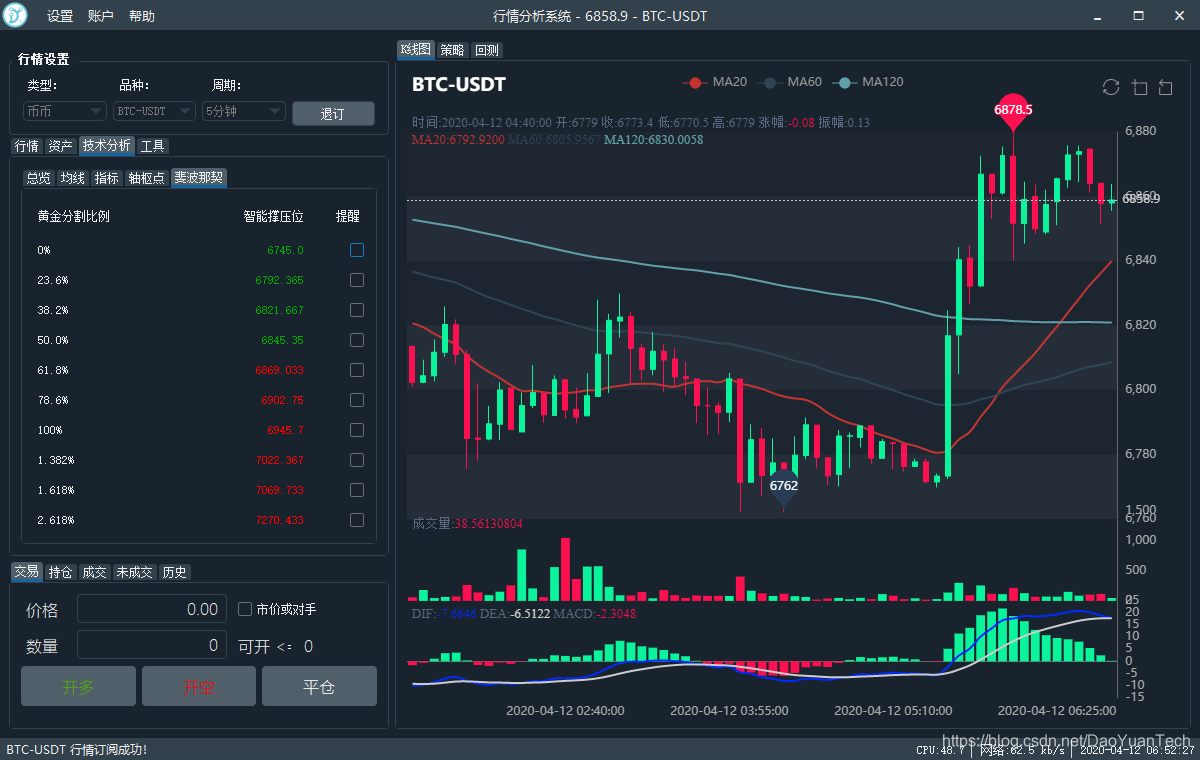
Task: Open the 账户 menu
Action: pyautogui.click(x=101, y=16)
